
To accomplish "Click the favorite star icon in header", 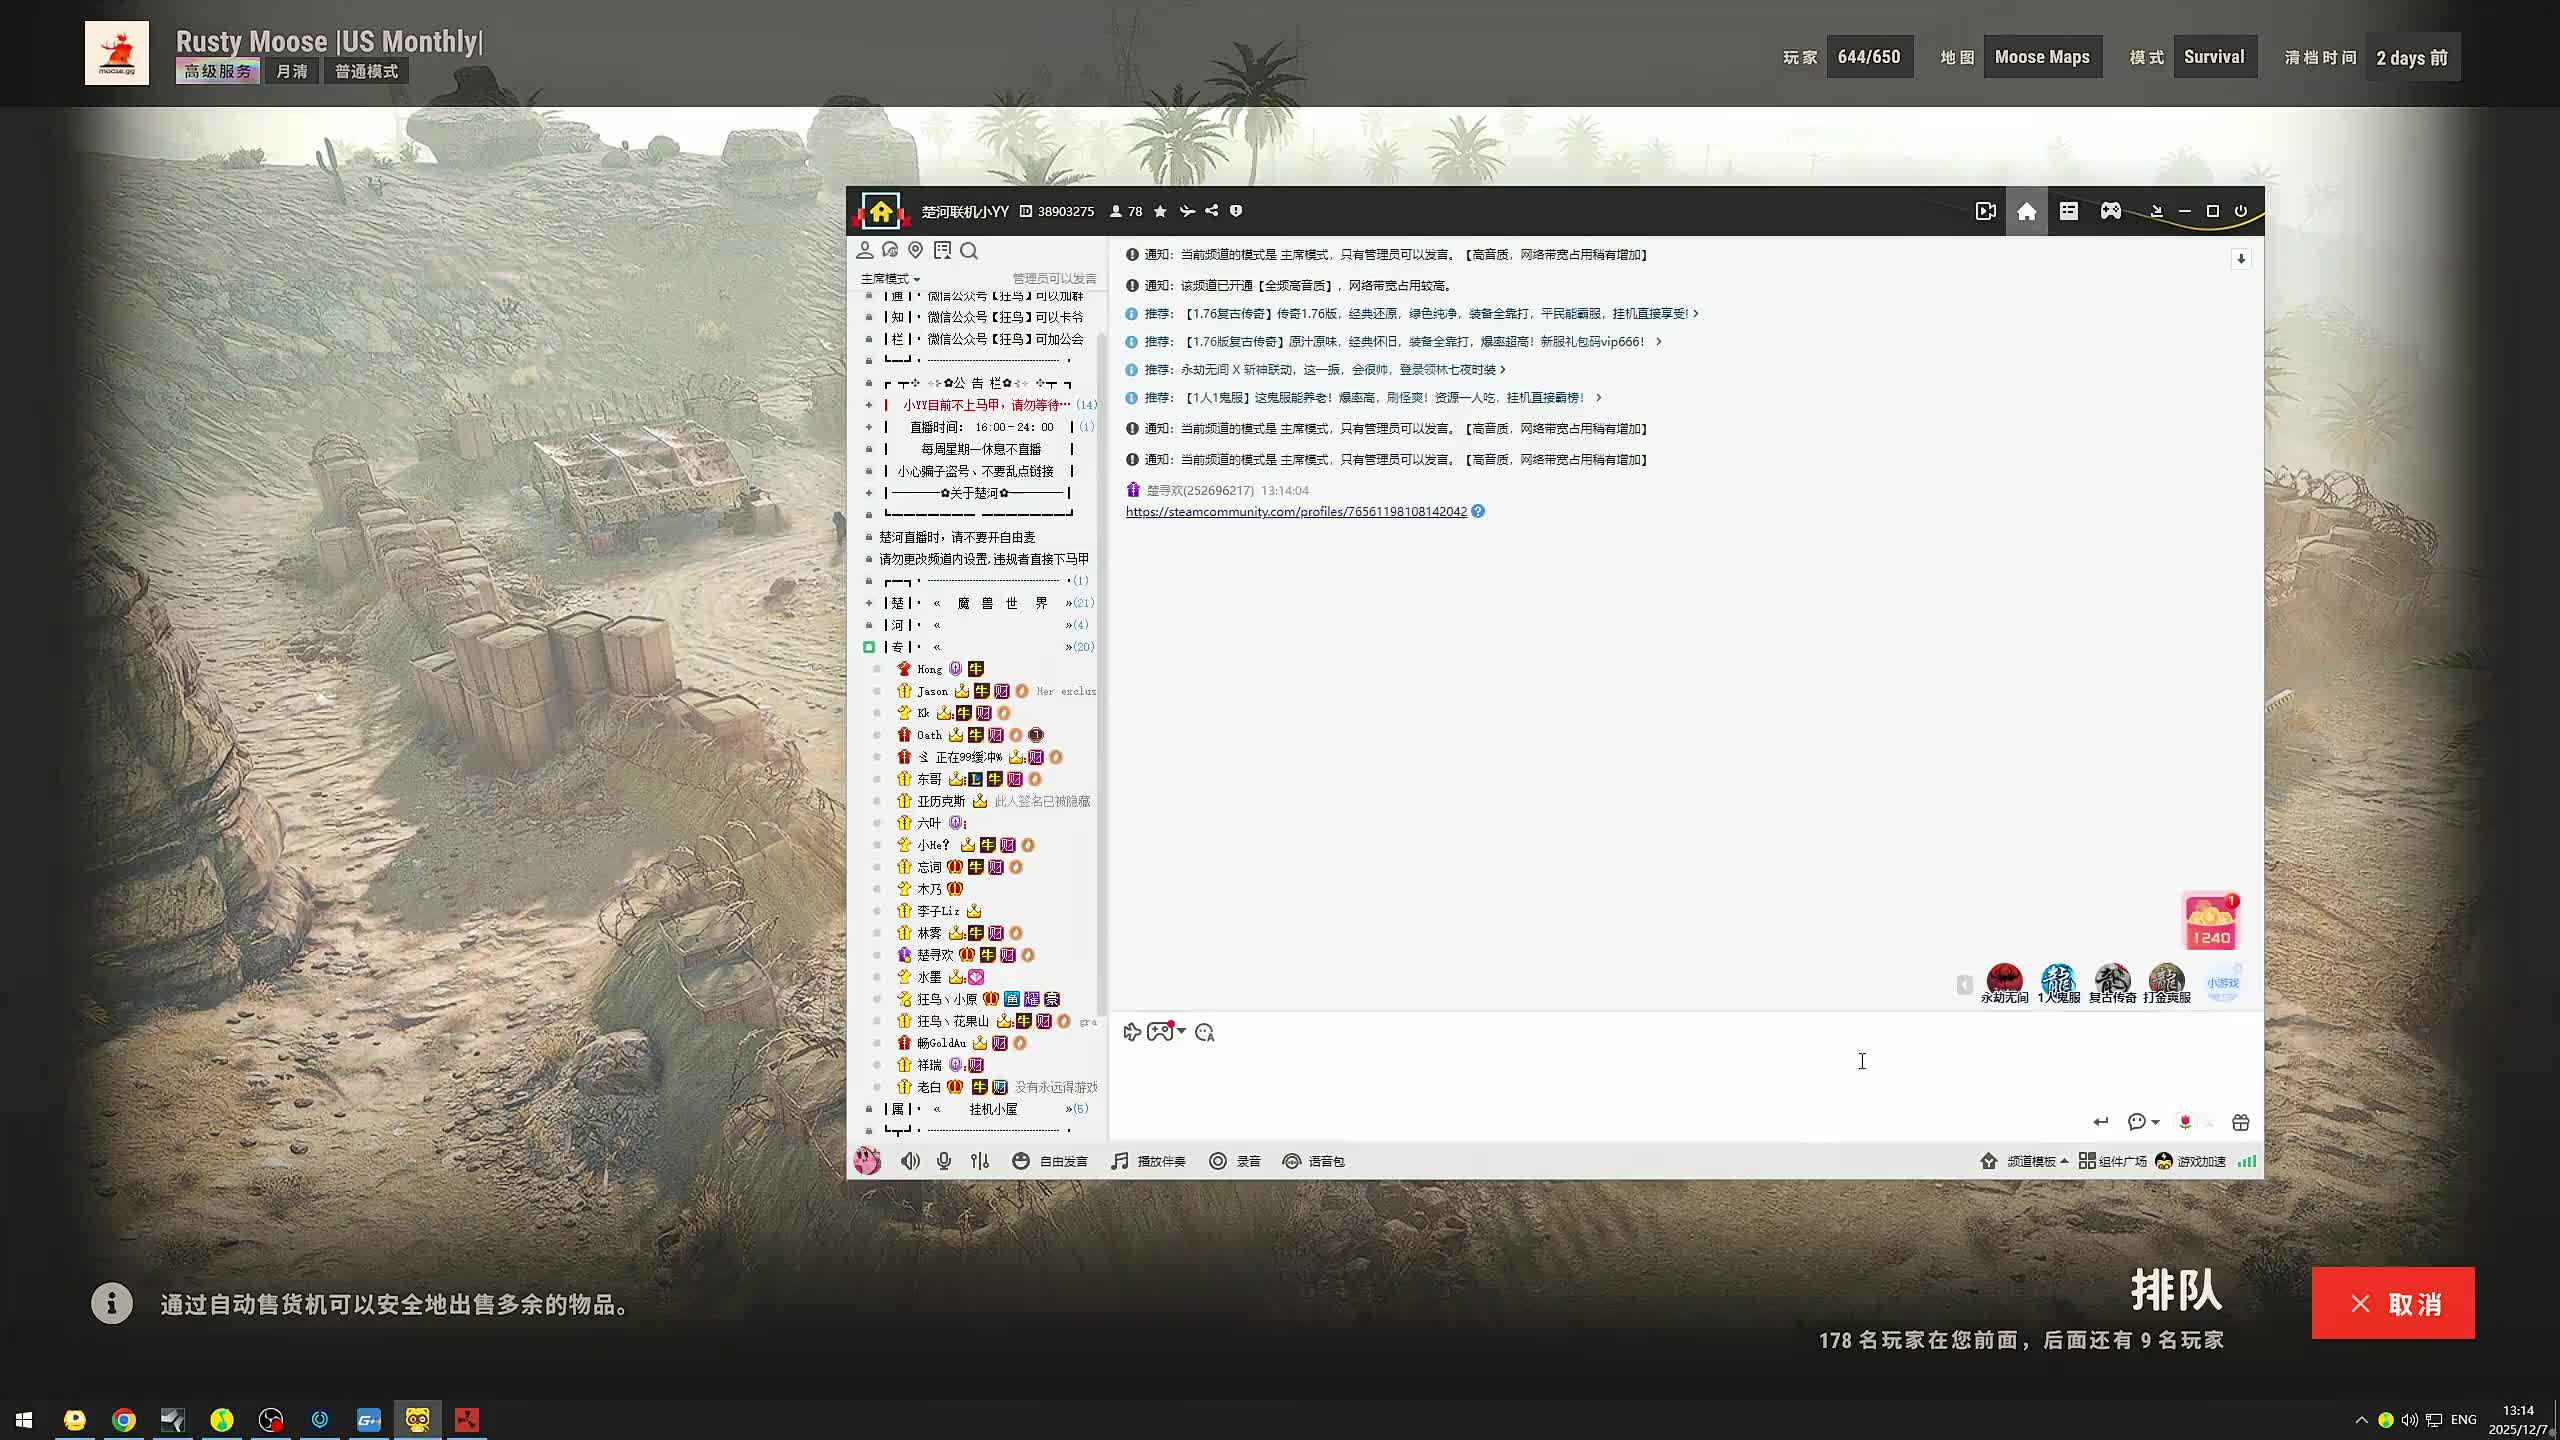I will point(1160,211).
